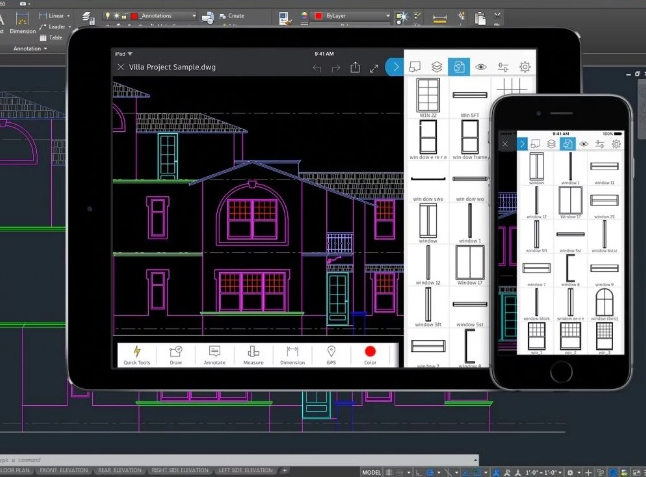The image size is (646, 477).
Task: Toggle the eye view icon on iPad panel
Action: (481, 67)
